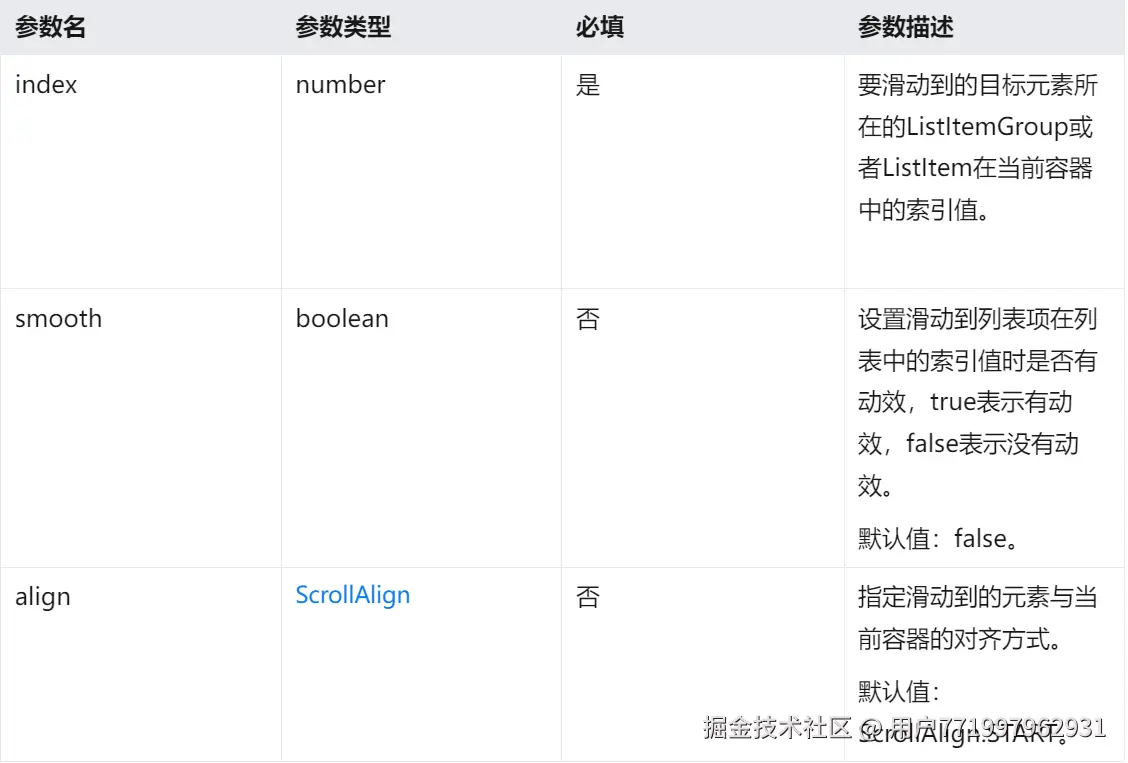Click 是 in the index row
Viewport: 1128px width, 763px height.
click(588, 85)
